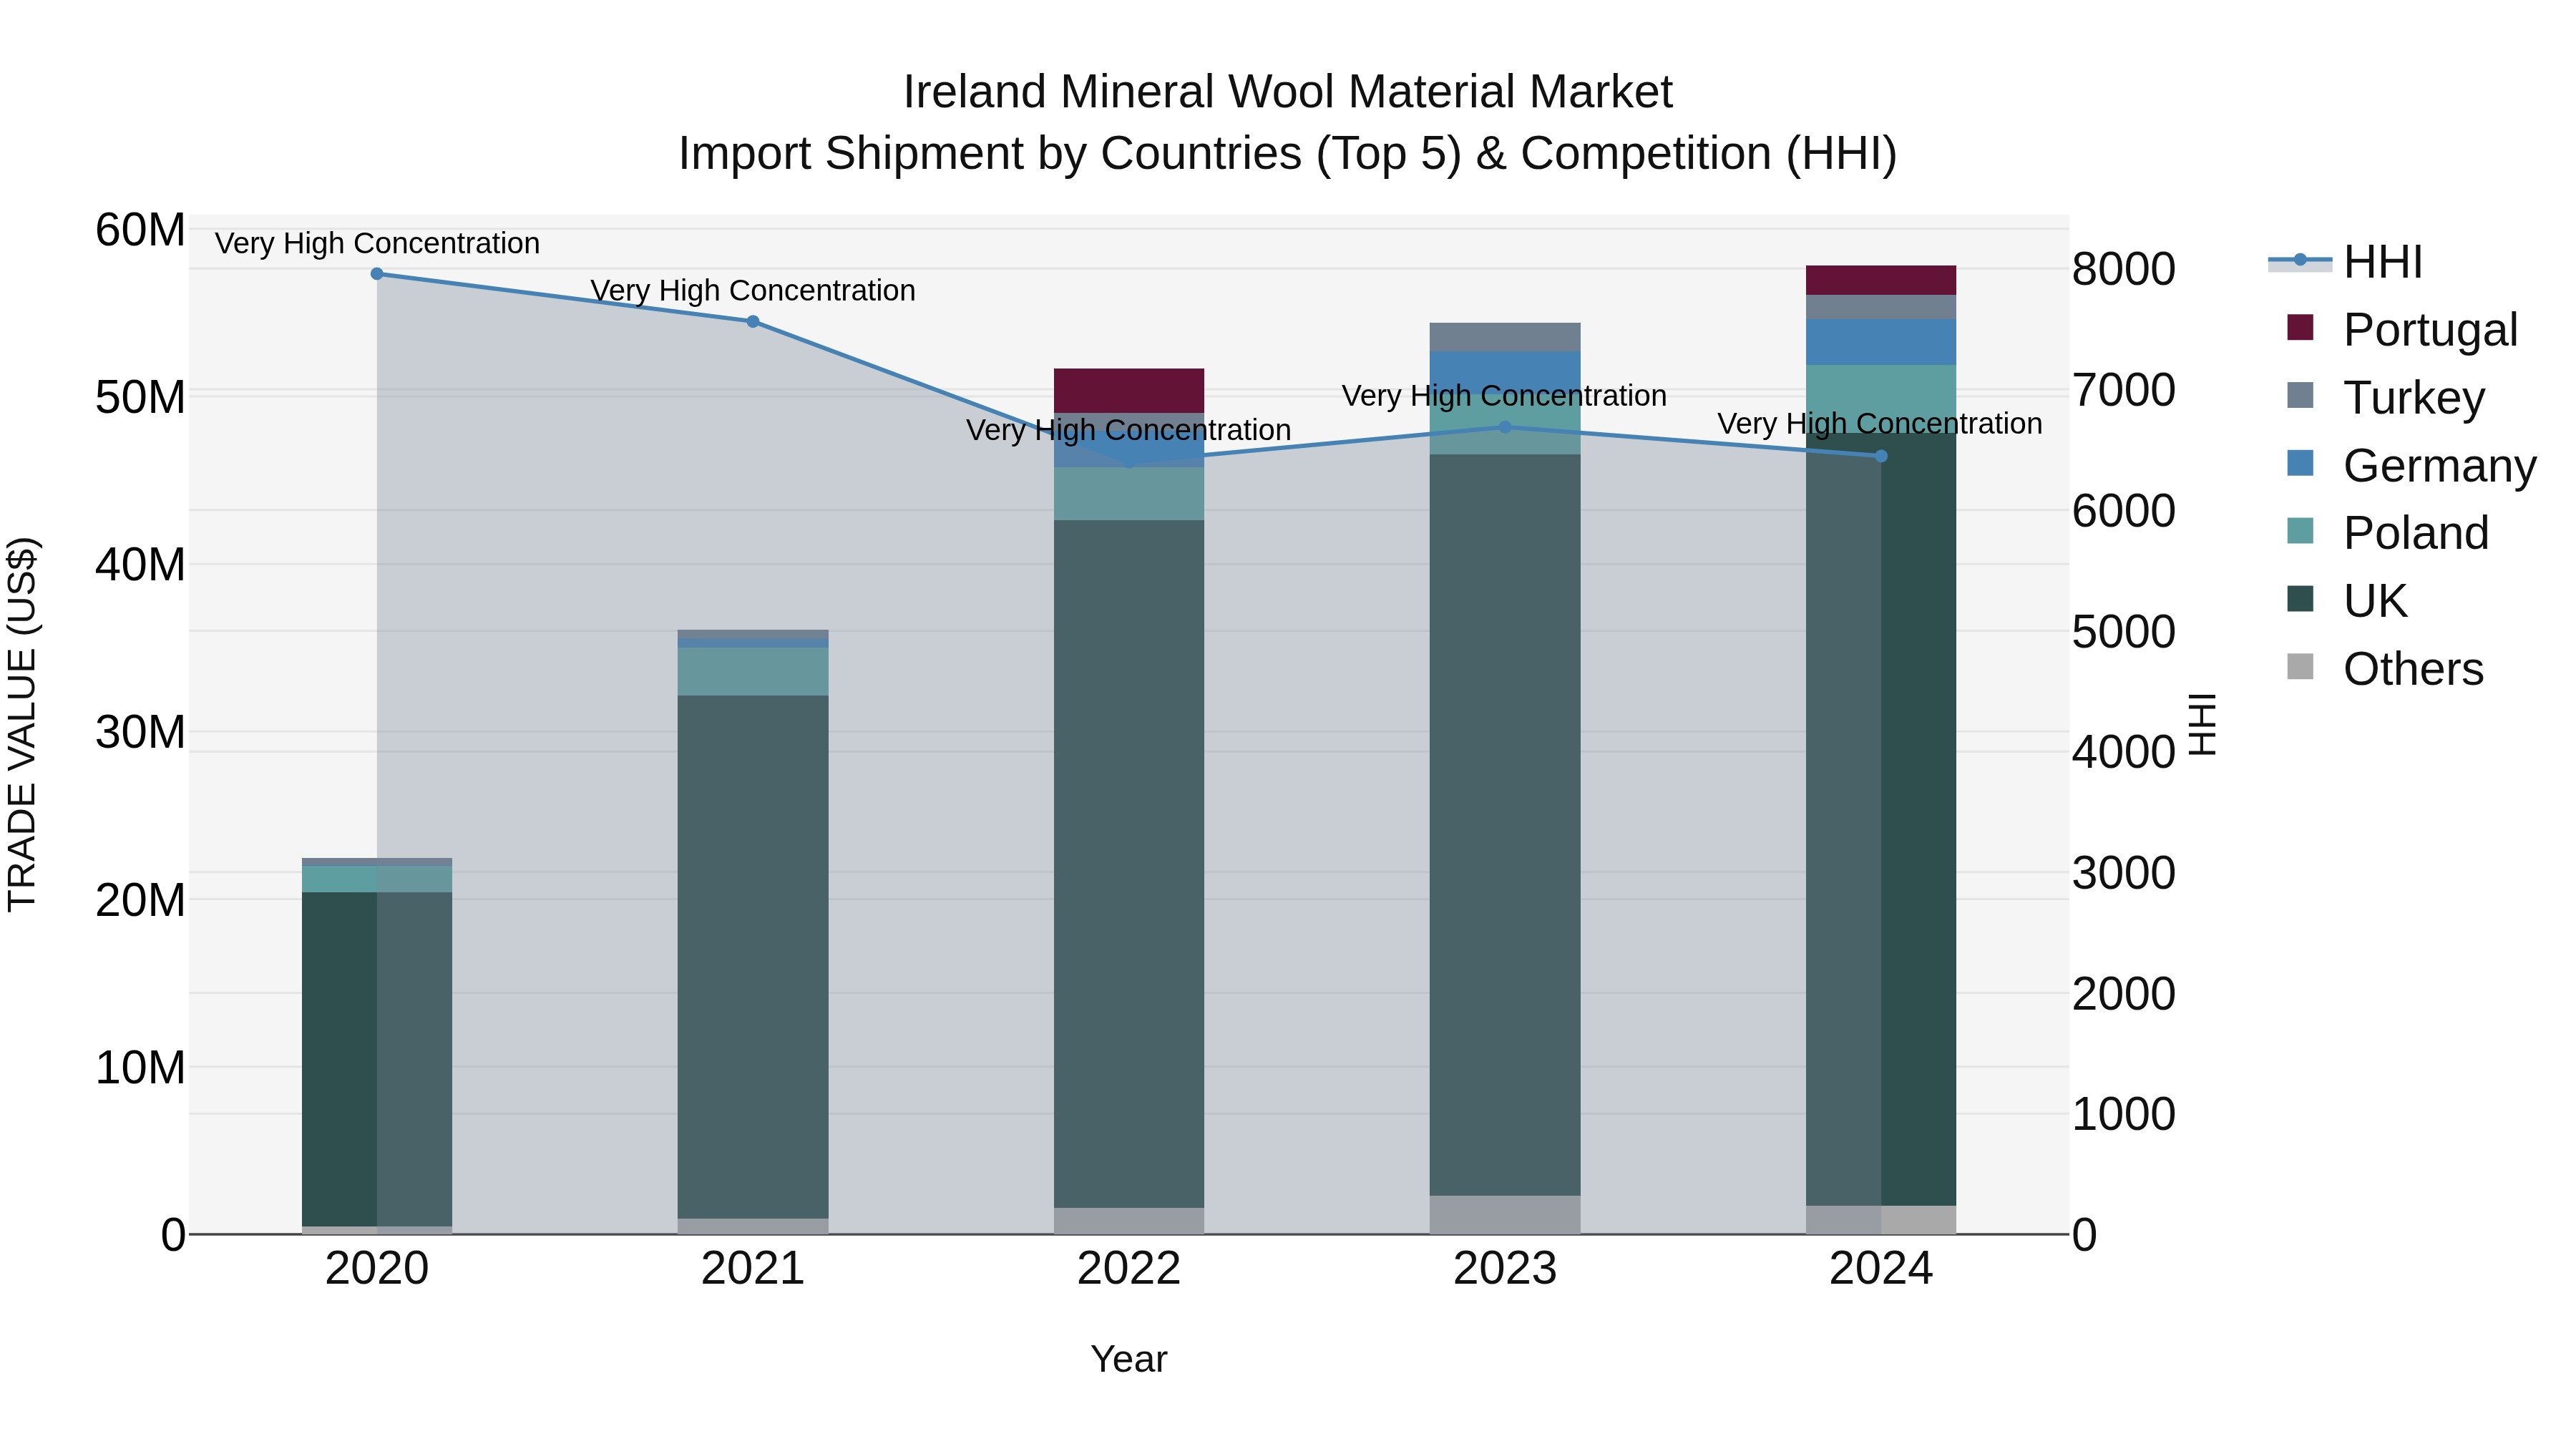Click the 5000 tick on the HHI axis
The width and height of the screenshot is (2576, 1449).
2124,631
